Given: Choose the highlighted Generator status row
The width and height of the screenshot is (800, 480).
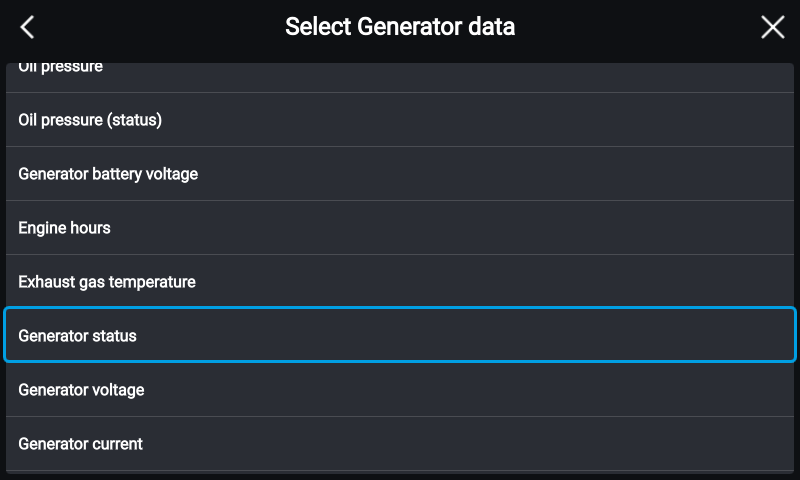Looking at the screenshot, I should pos(400,335).
